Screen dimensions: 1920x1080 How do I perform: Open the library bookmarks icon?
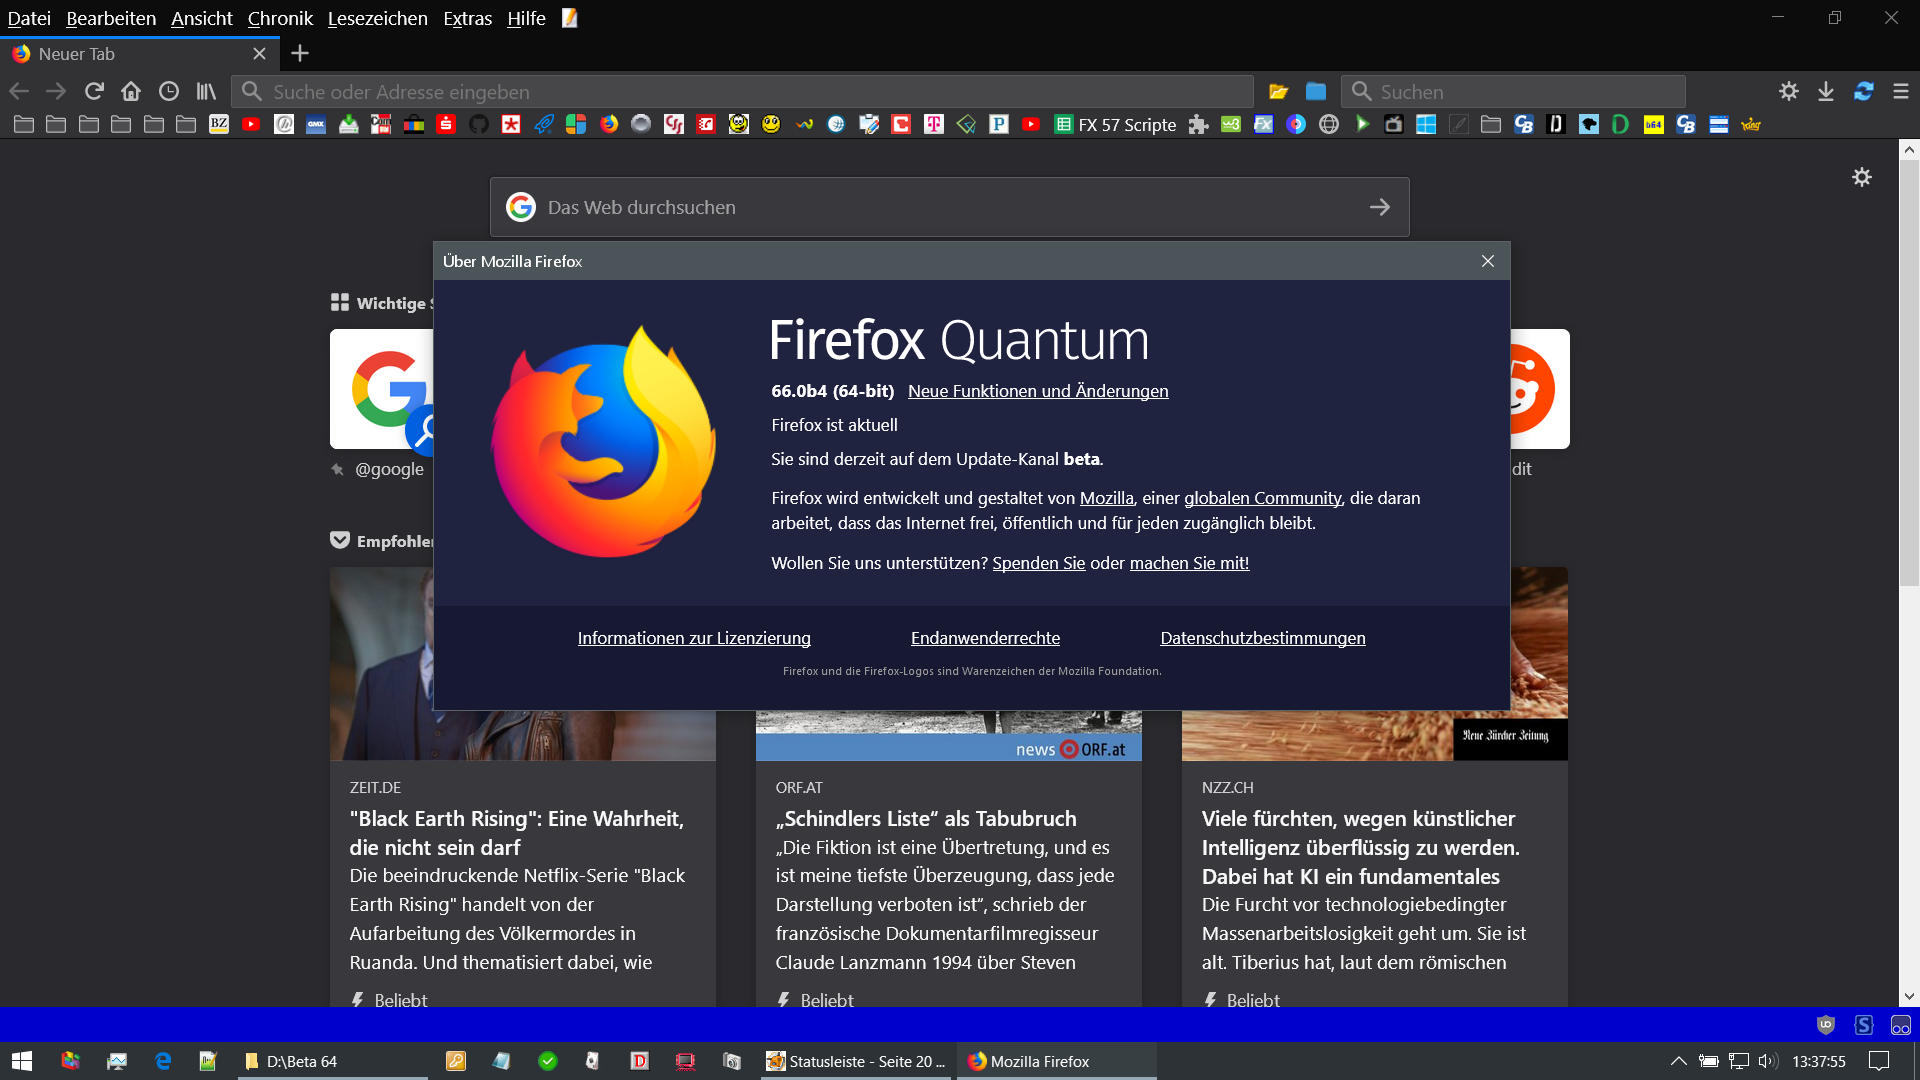(206, 91)
